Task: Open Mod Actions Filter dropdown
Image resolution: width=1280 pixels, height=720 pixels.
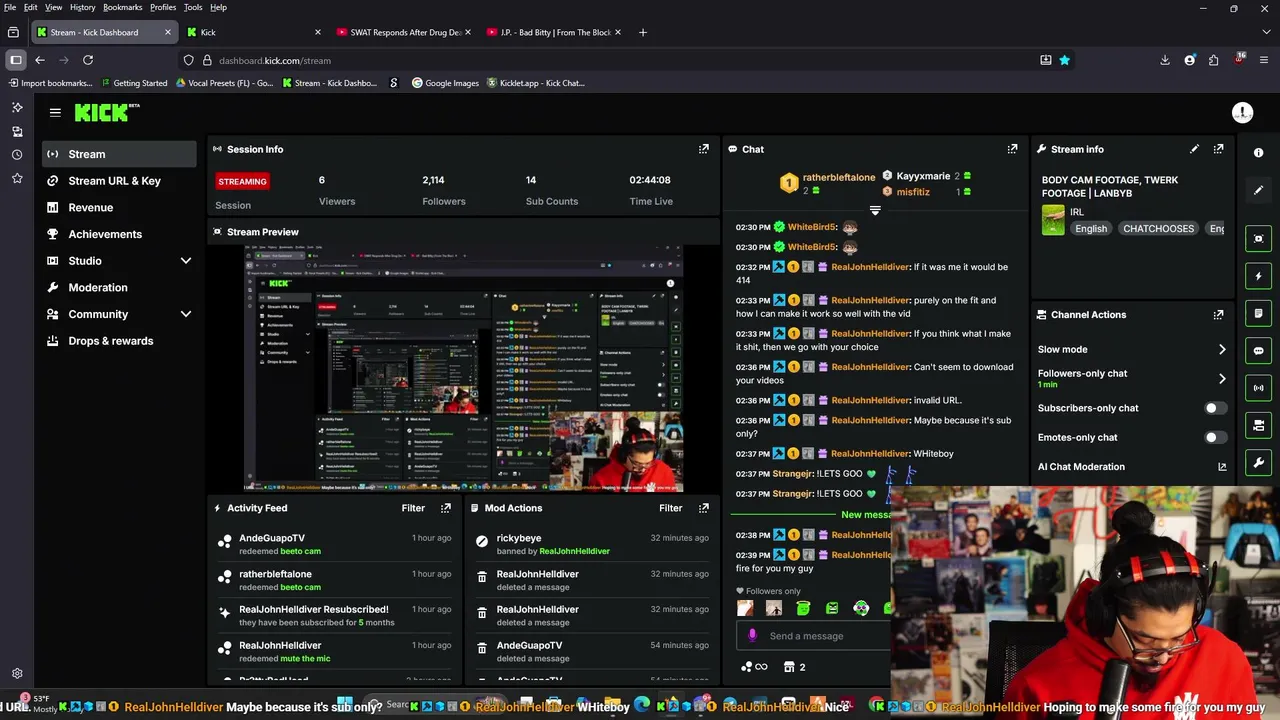Action: click(x=670, y=508)
